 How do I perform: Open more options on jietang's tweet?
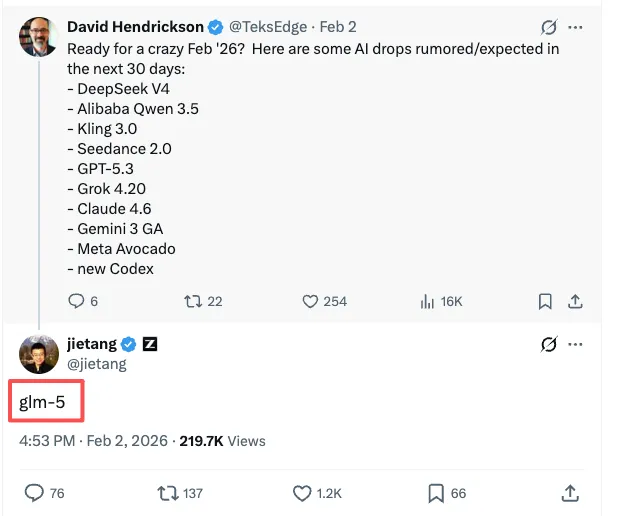[x=575, y=344]
